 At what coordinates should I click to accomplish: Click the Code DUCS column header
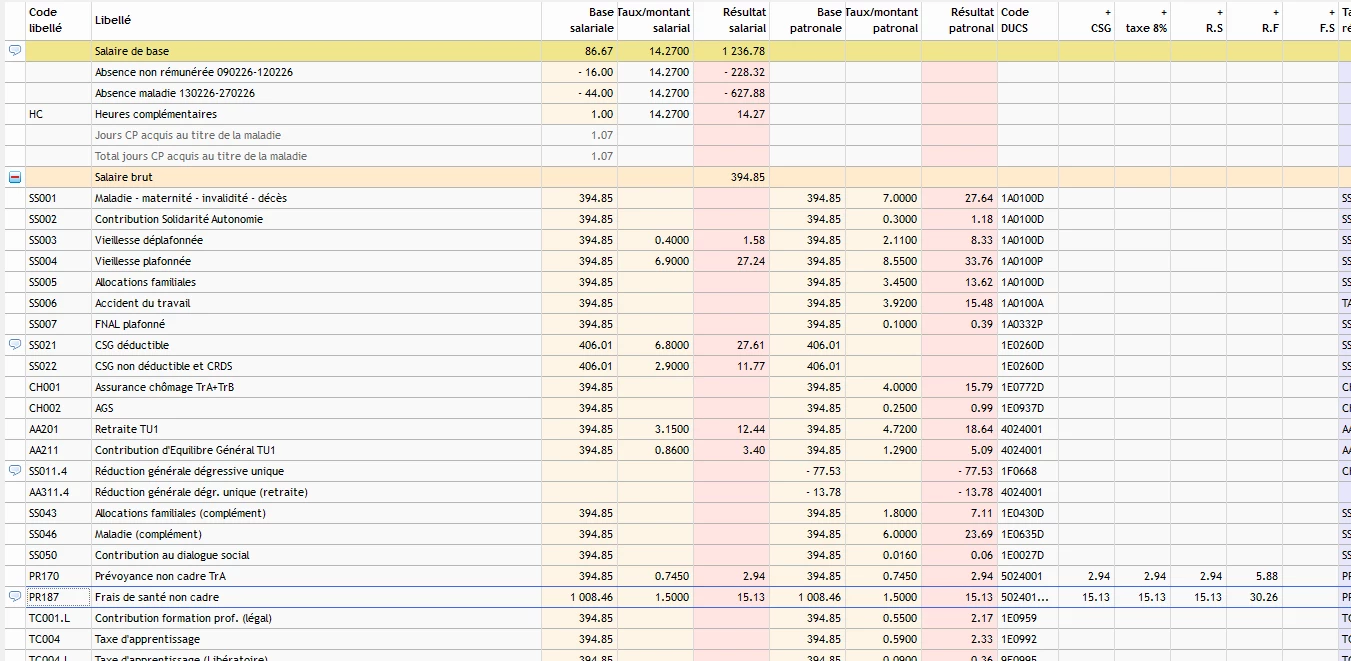click(x=1015, y=20)
